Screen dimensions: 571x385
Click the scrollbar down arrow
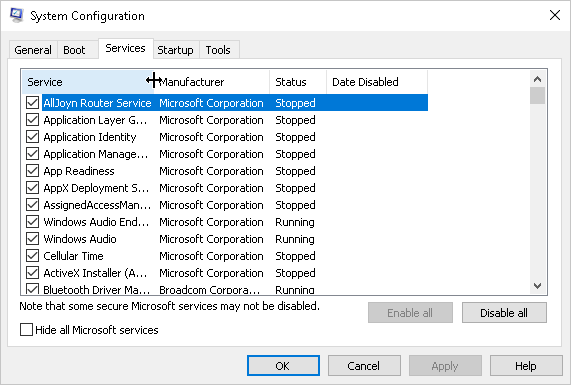point(537,286)
